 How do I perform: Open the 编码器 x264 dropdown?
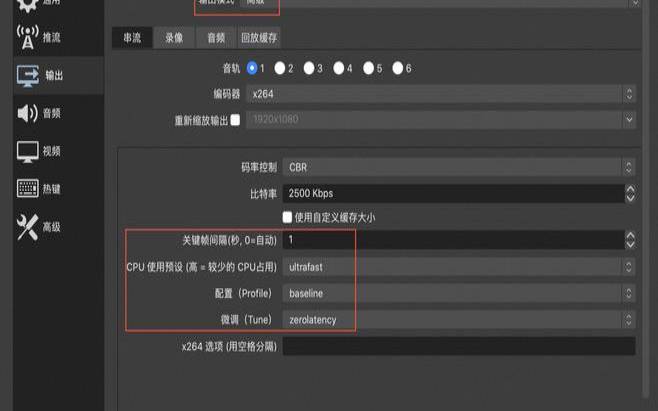pyautogui.click(x=441, y=94)
